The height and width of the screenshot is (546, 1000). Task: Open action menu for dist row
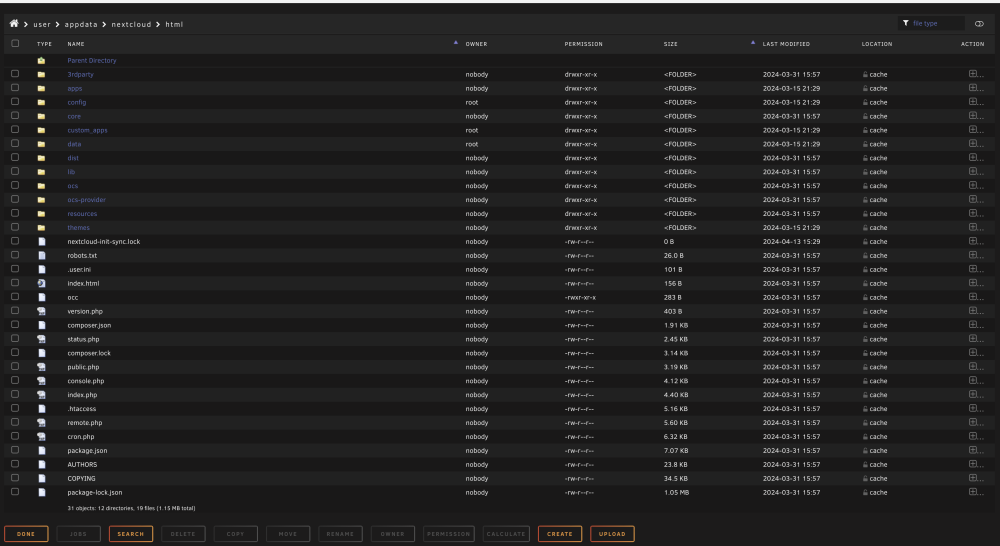pos(973,158)
